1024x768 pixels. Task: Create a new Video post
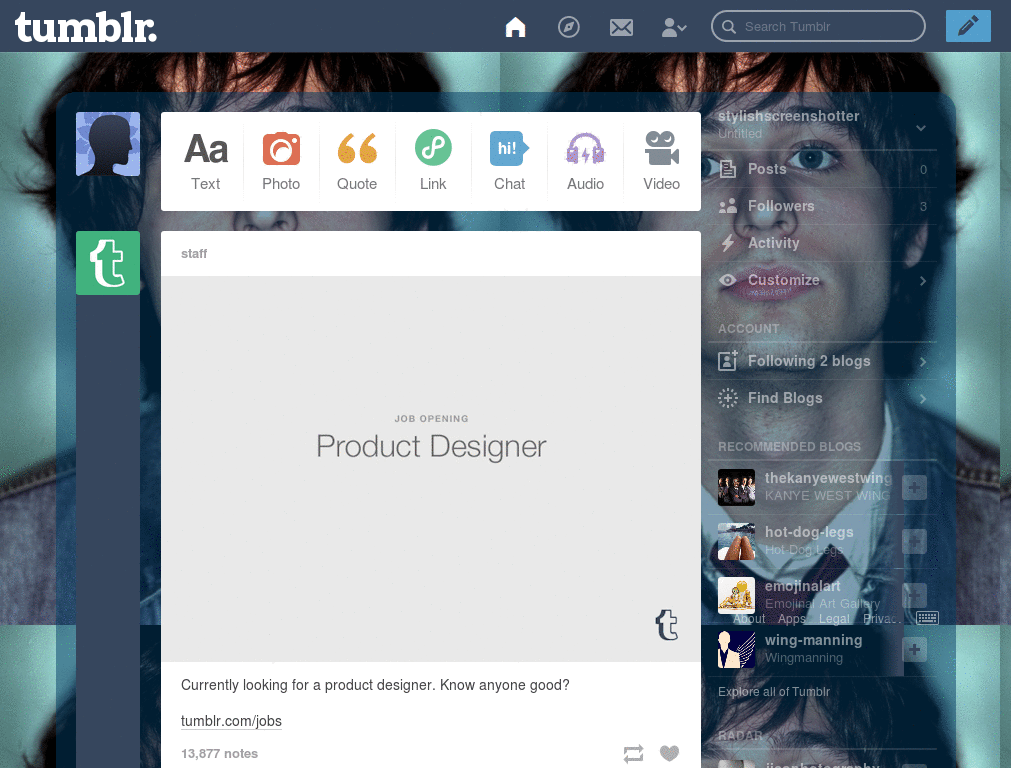662,161
